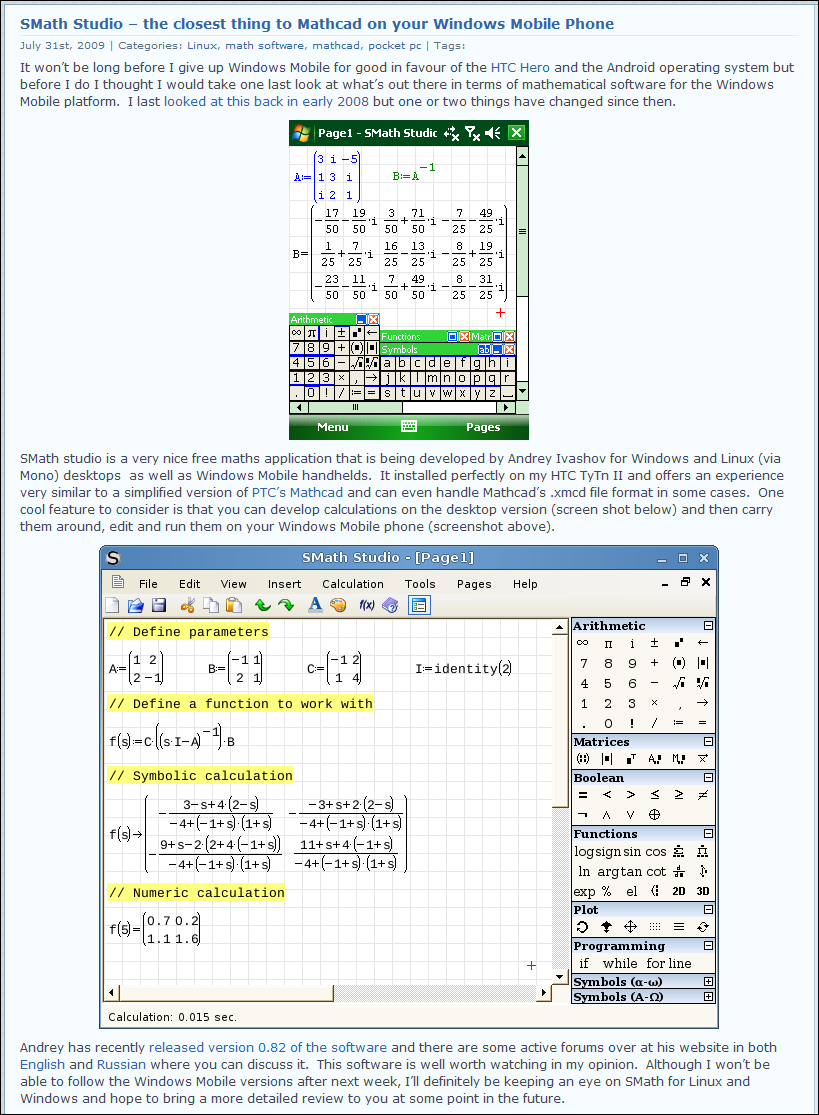Insert the infinity symbol from Arithmetic panel
The height and width of the screenshot is (1115, 819).
[x=583, y=643]
